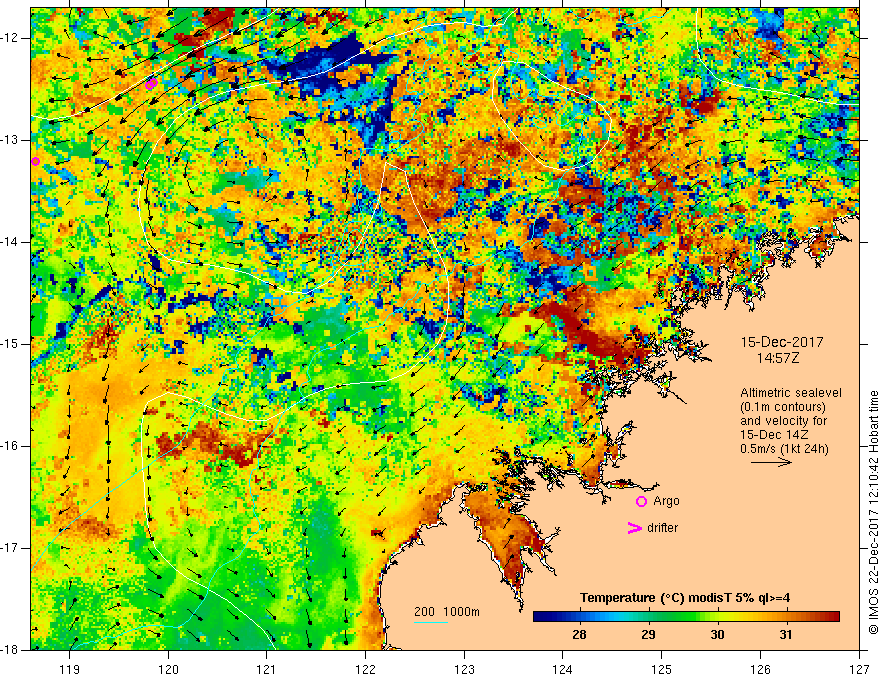Click the '28' colorbar tick label
The image size is (880, 680).
(x=579, y=635)
